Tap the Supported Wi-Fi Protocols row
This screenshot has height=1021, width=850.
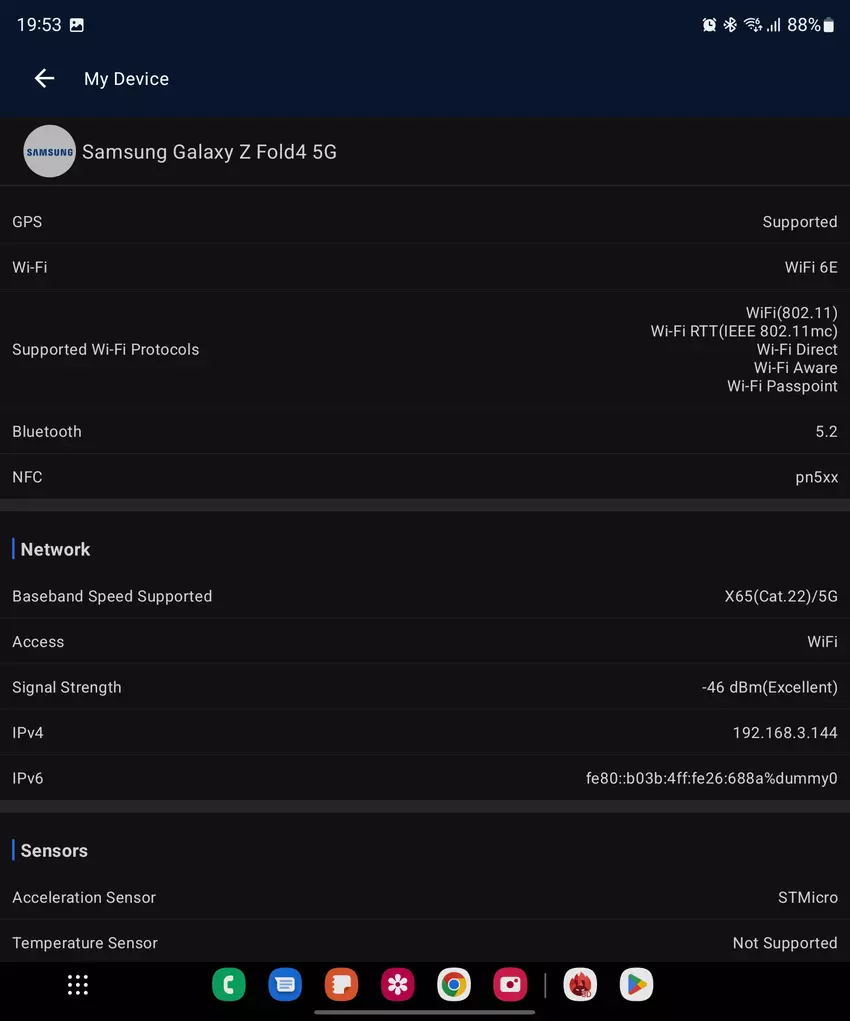[x=425, y=349]
